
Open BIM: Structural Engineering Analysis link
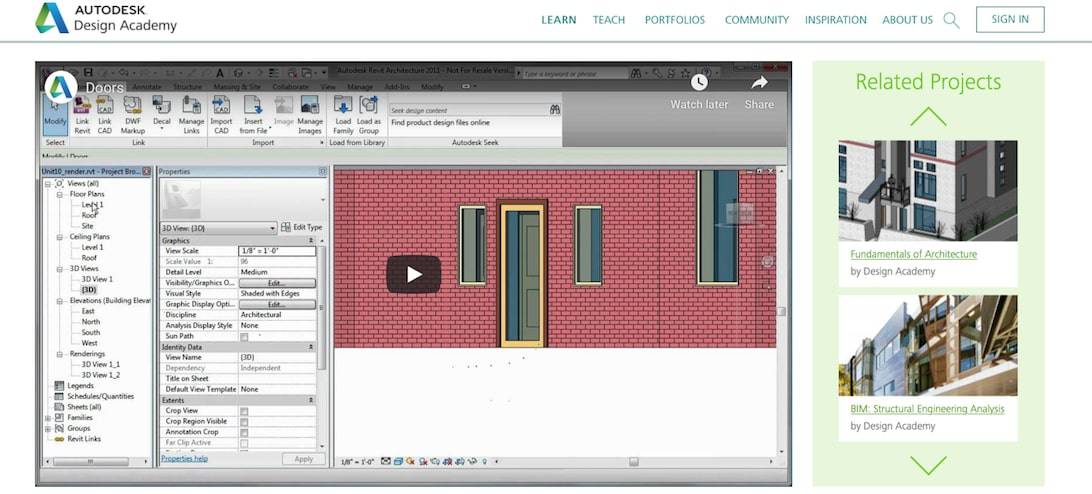(928, 409)
